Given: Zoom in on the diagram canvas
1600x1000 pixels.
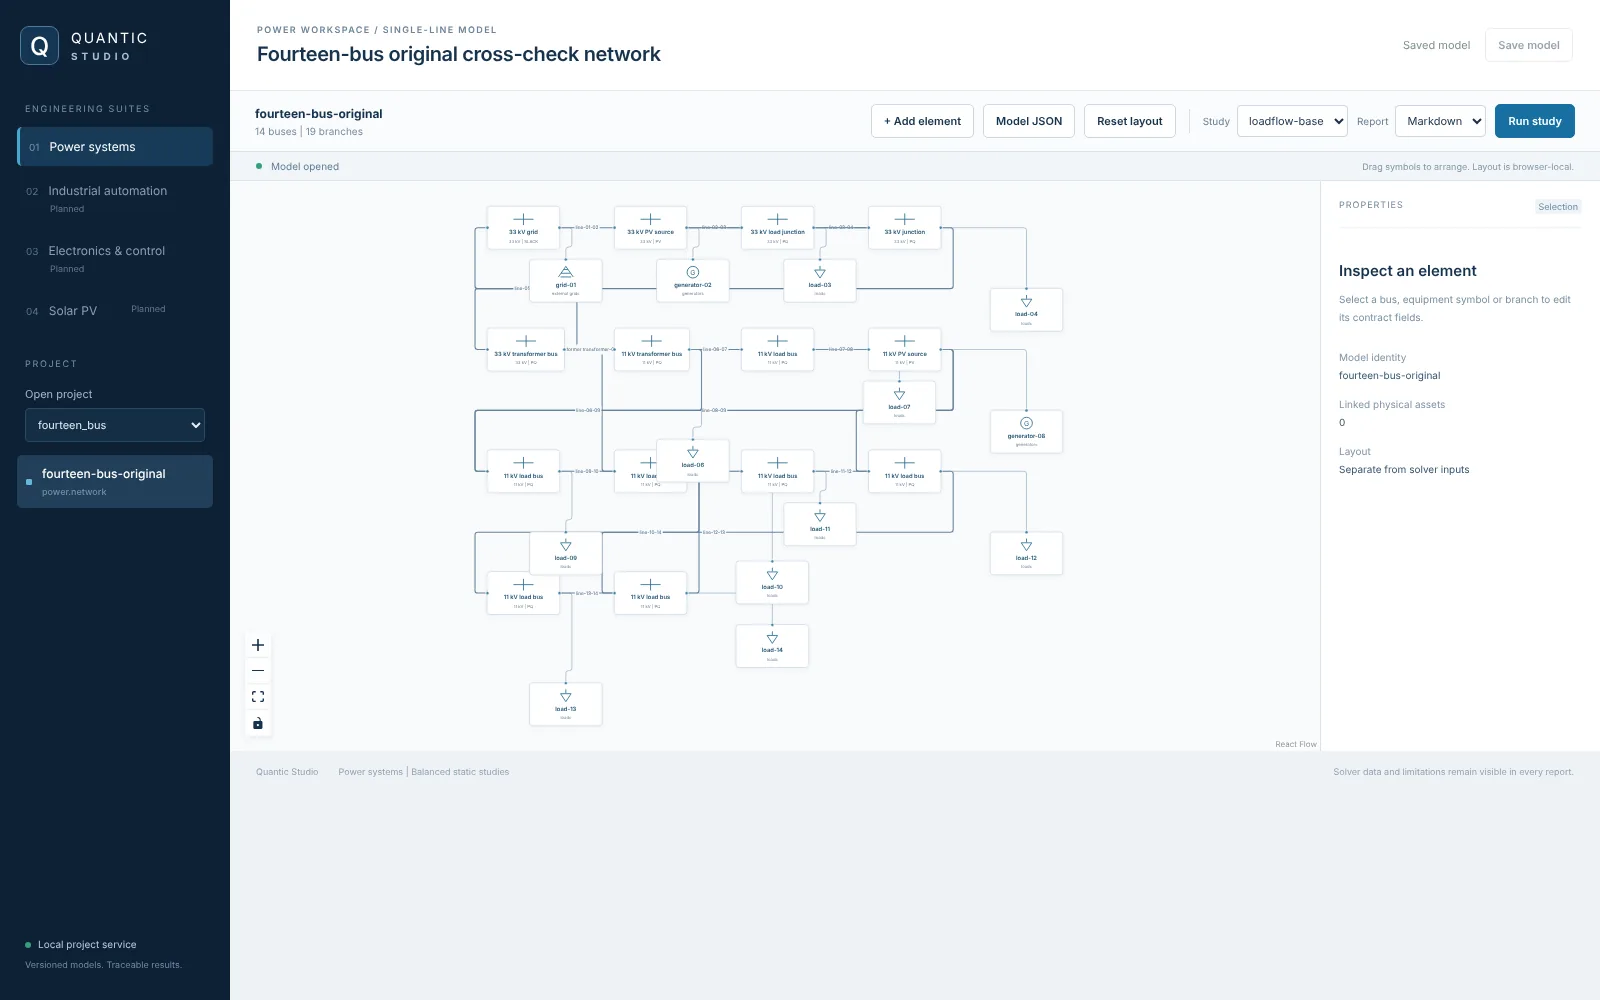Looking at the screenshot, I should pos(258,645).
